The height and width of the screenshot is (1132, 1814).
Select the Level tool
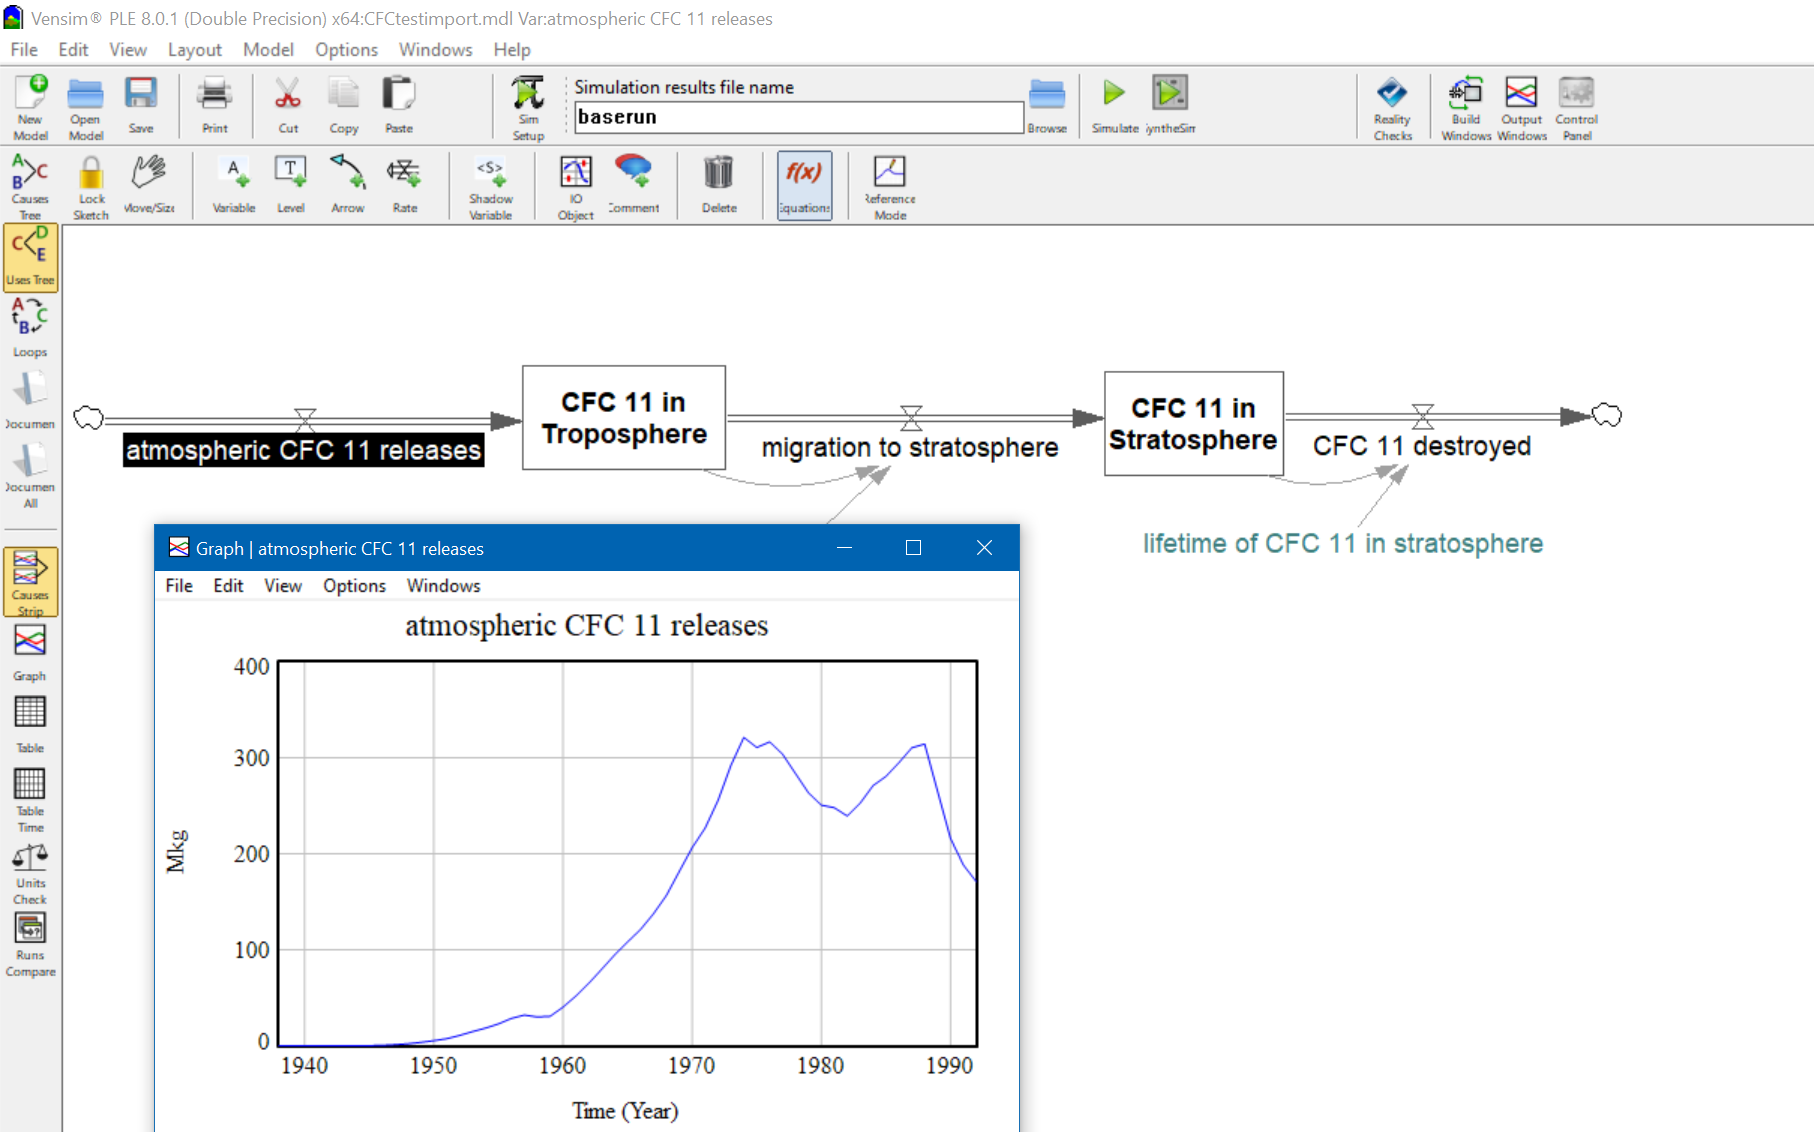pos(291,184)
